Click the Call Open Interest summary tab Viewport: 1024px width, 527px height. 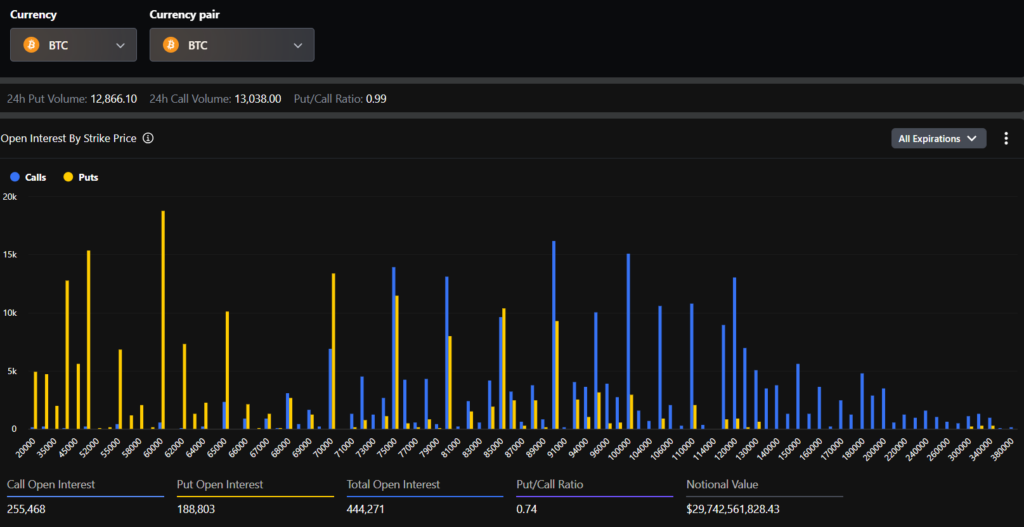click(x=50, y=485)
